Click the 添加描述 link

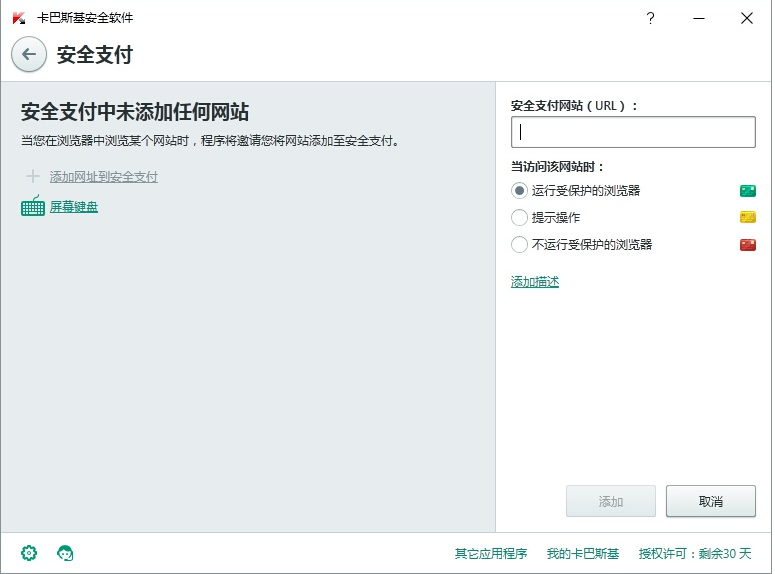[535, 282]
